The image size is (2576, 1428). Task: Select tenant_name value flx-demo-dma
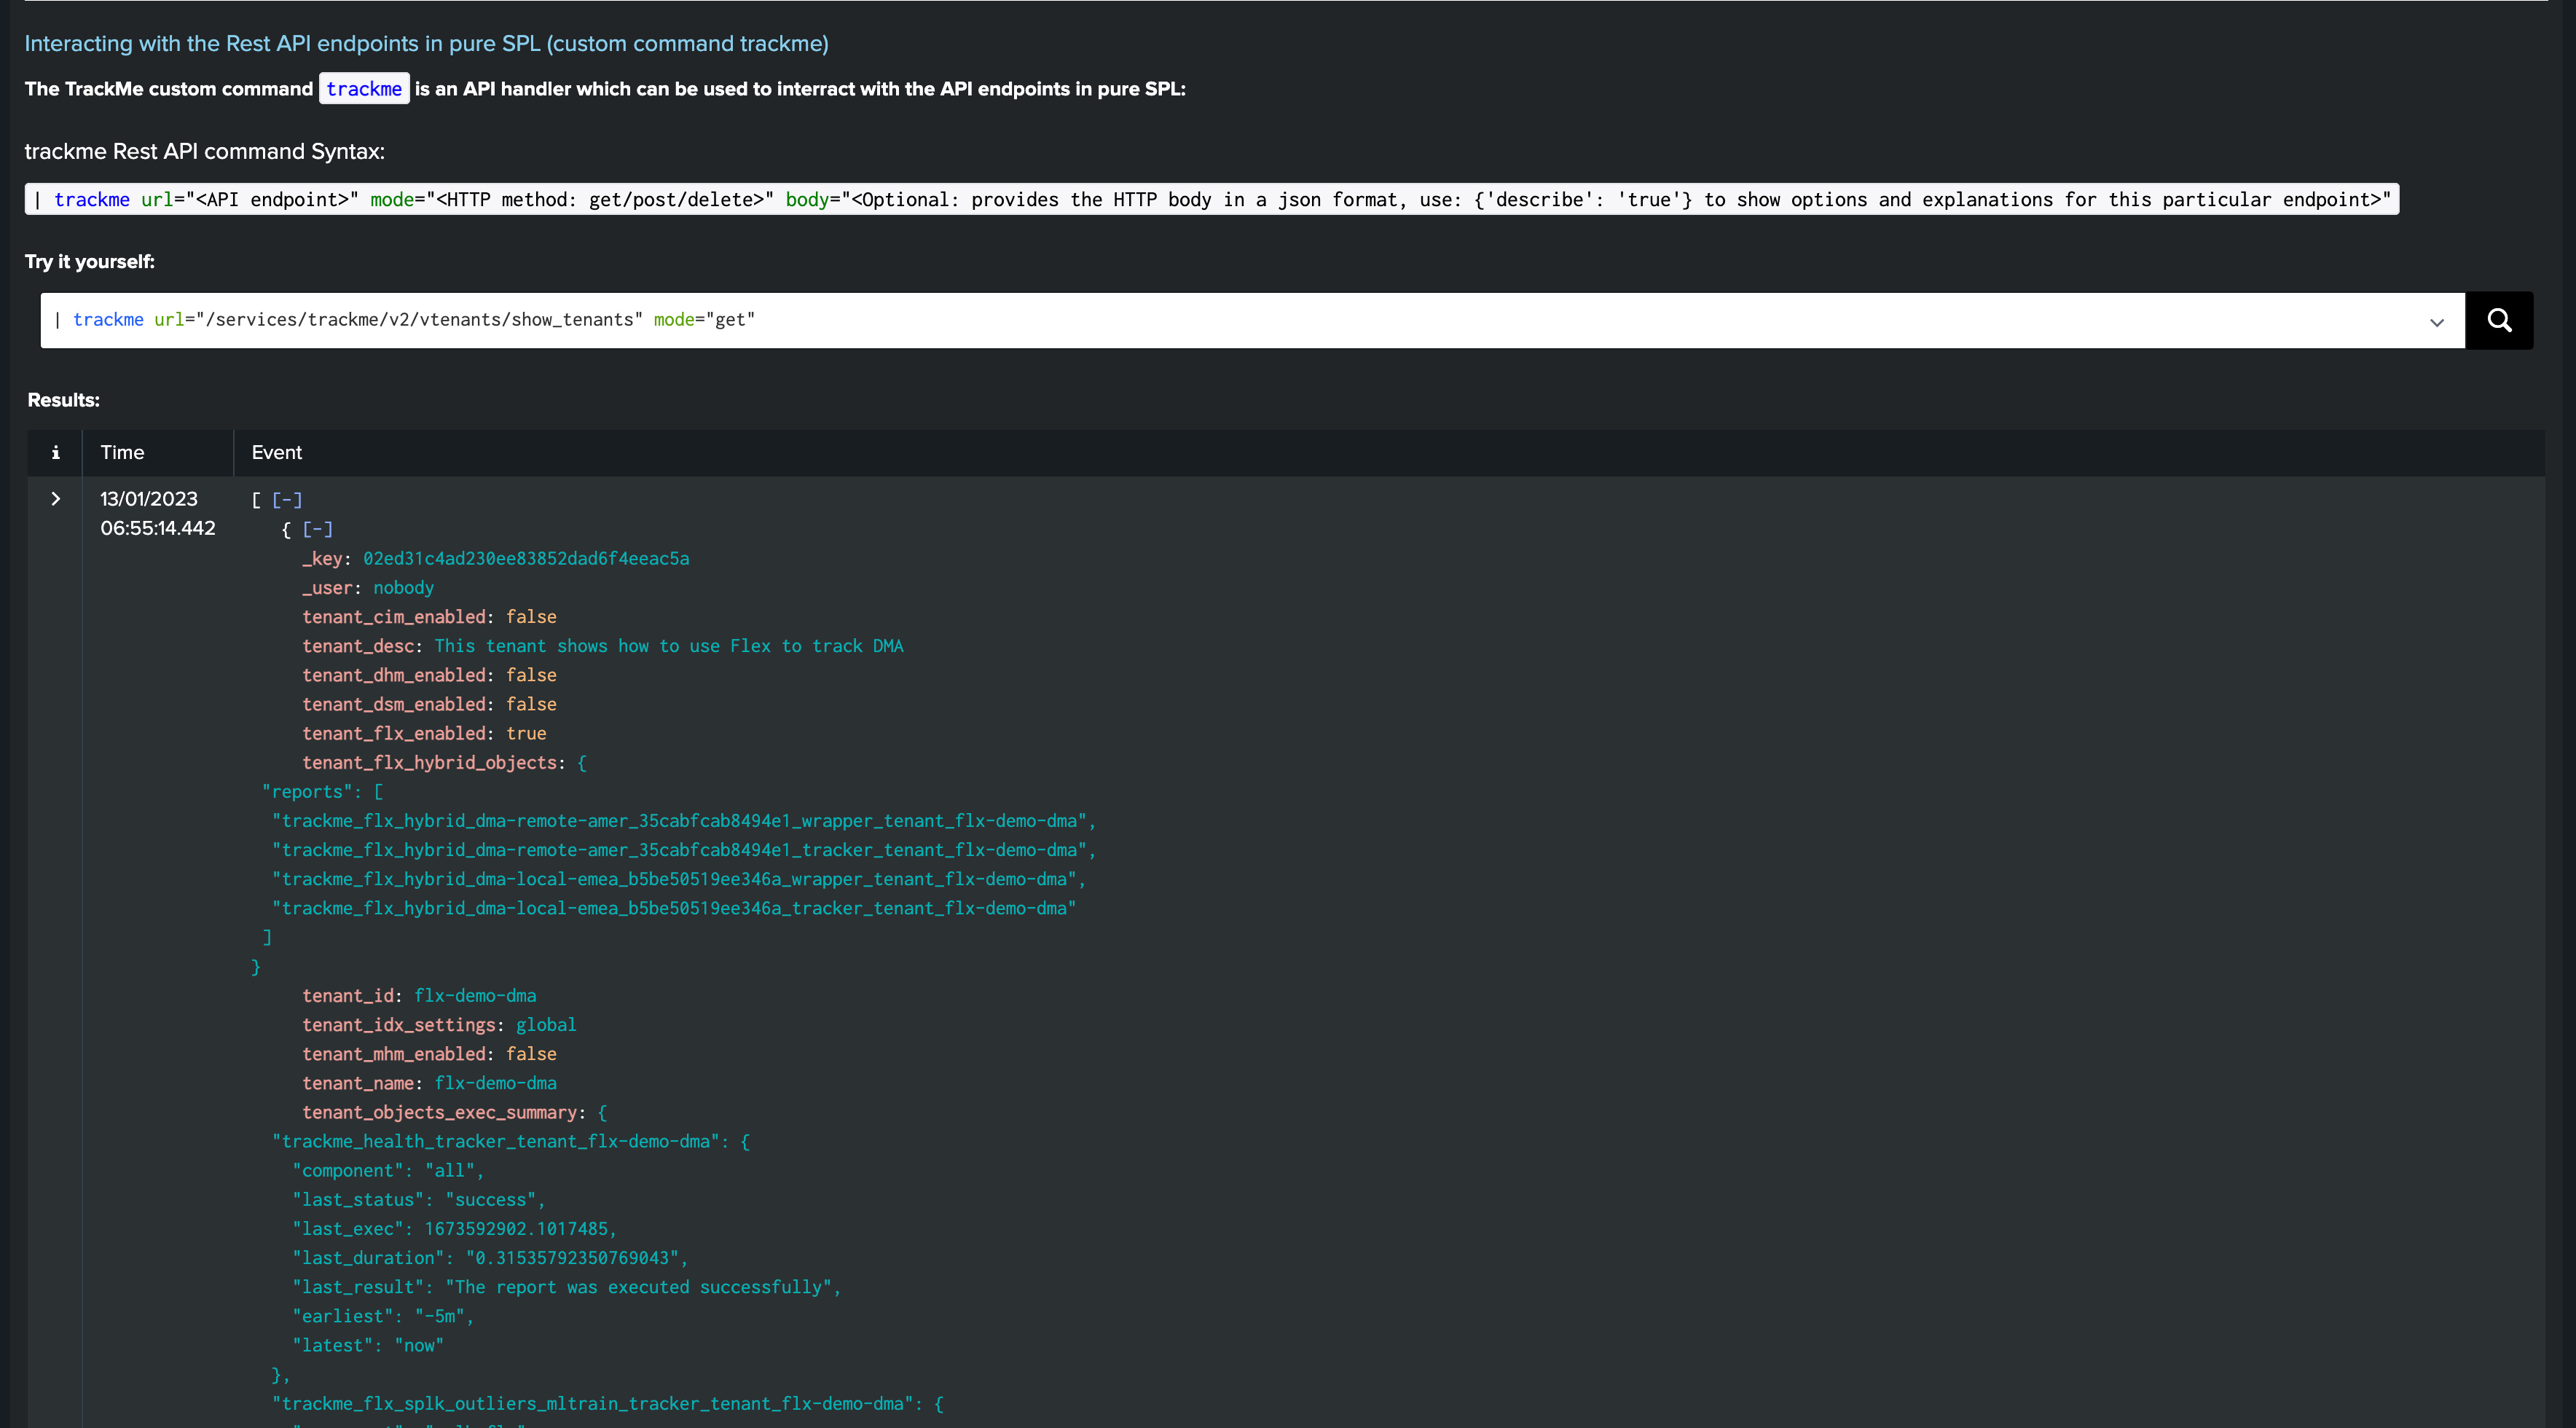click(x=496, y=1083)
